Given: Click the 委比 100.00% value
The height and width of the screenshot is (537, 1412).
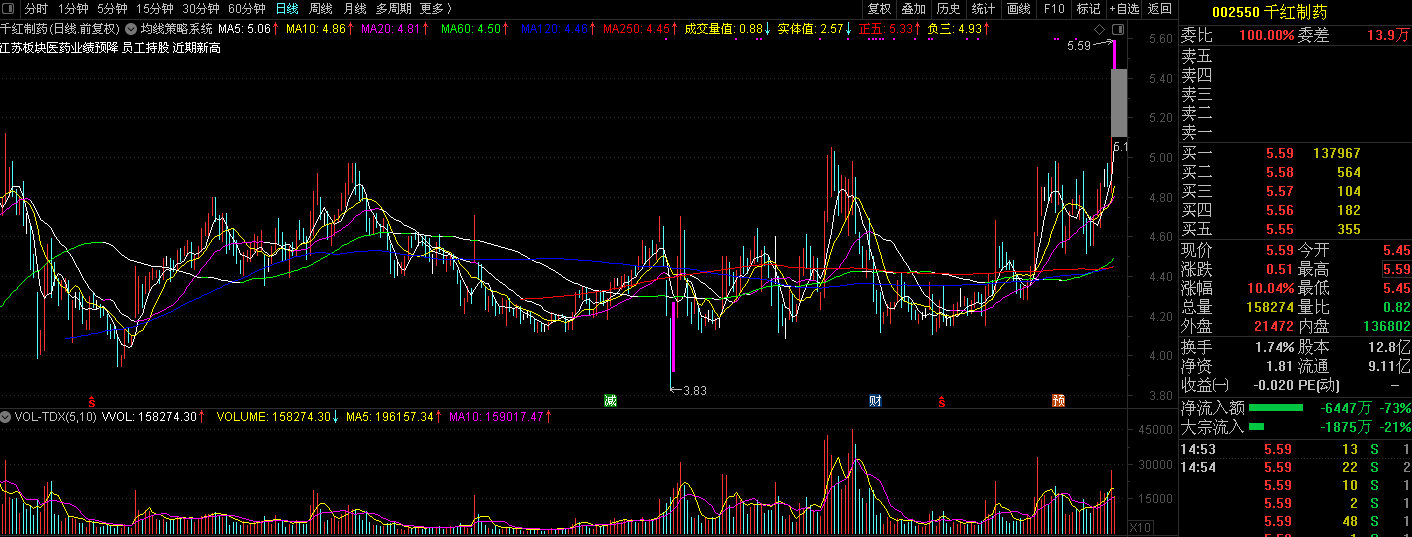Looking at the screenshot, I should coord(1266,35).
